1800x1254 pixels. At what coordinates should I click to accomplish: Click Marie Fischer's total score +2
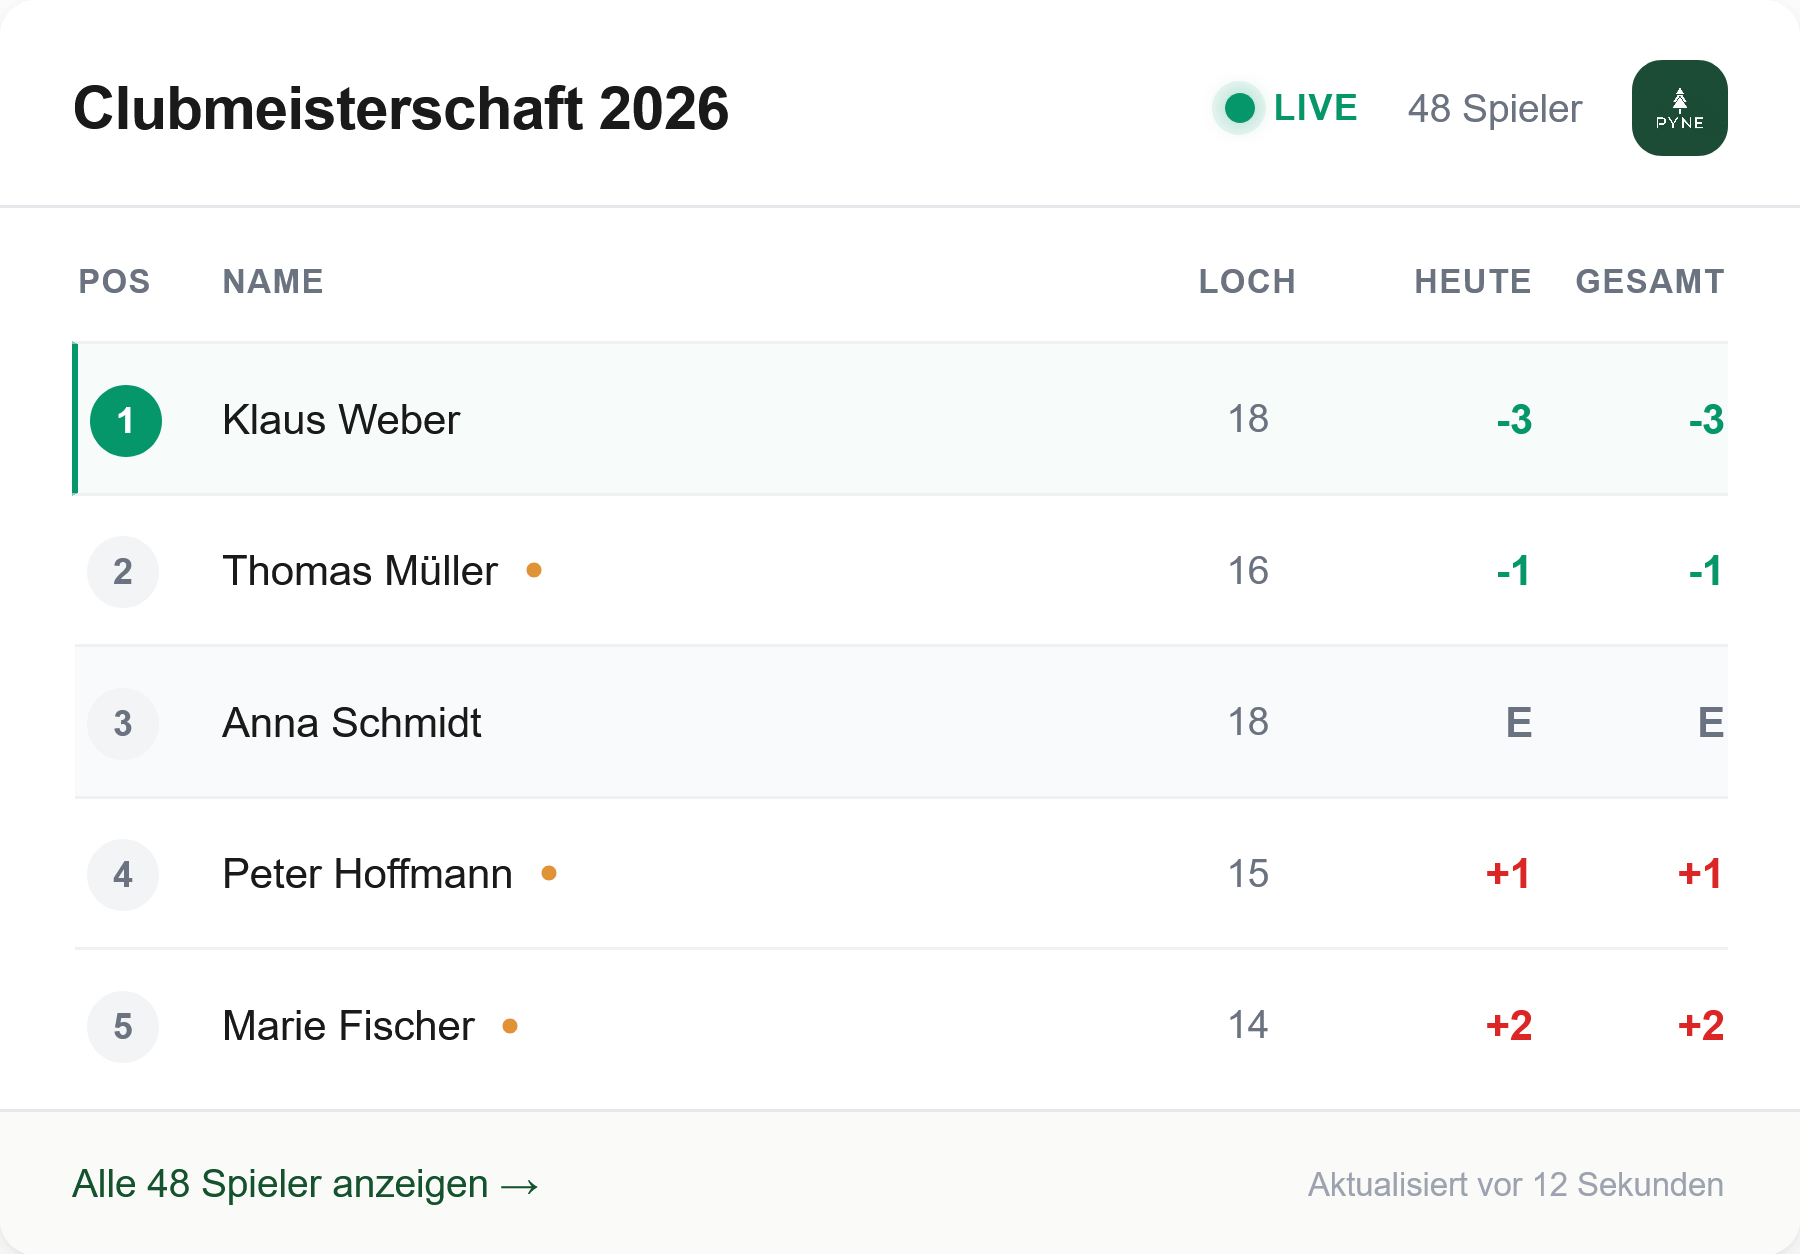tap(1700, 1026)
